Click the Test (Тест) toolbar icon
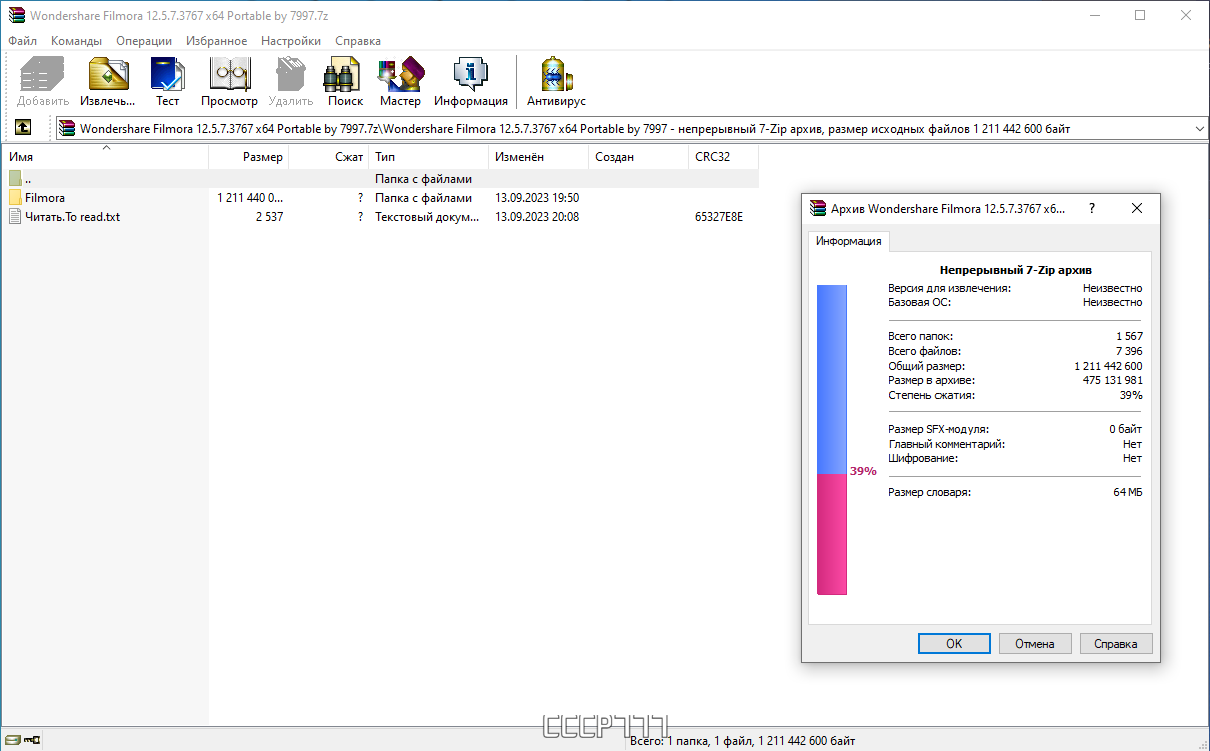1210x751 pixels. point(167,75)
